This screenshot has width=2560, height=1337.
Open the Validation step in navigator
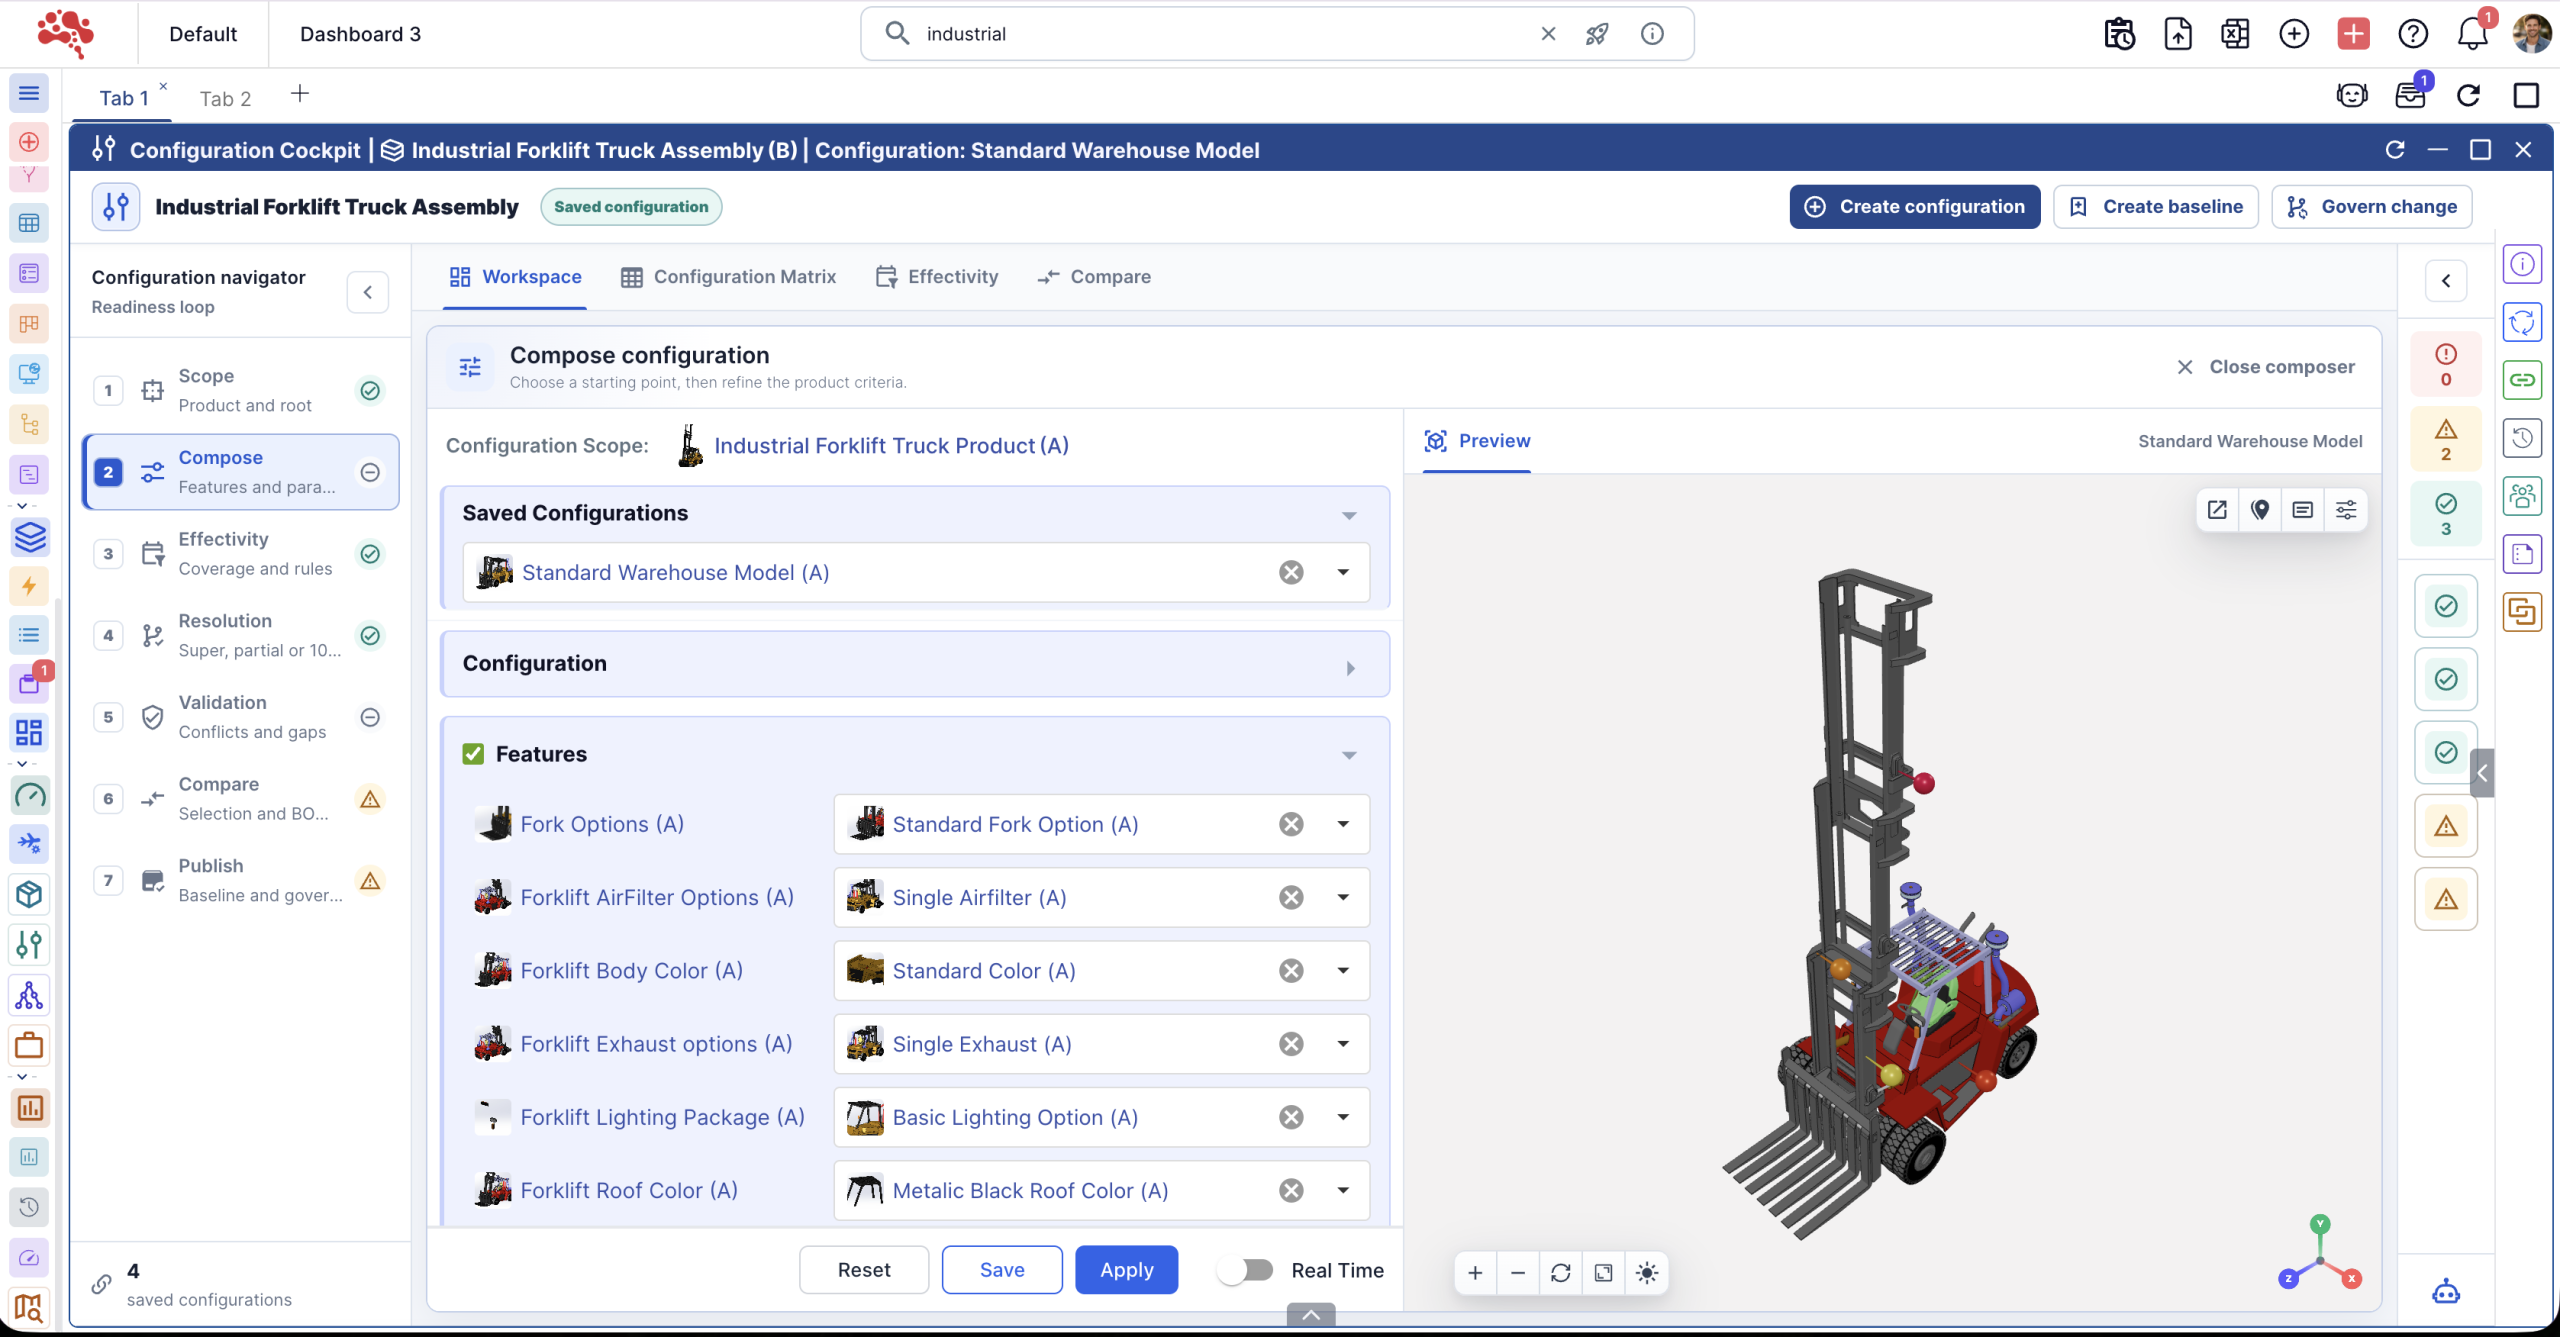point(240,717)
